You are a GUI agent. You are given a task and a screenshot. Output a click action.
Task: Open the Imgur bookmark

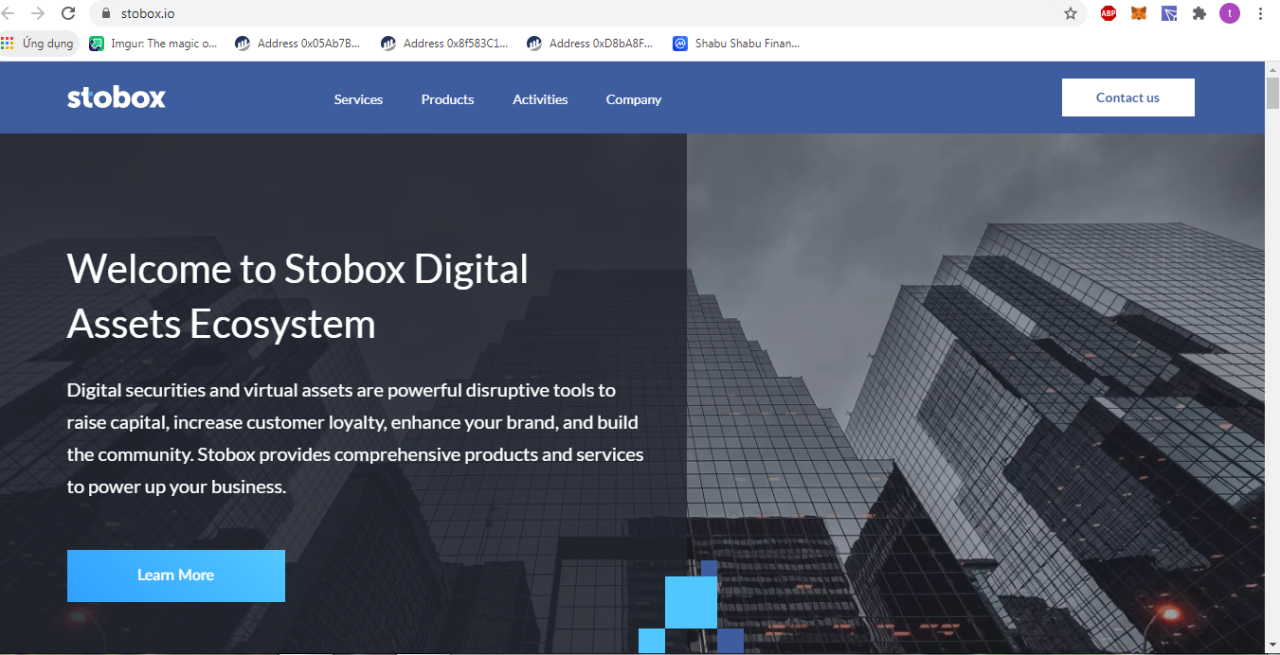point(153,43)
